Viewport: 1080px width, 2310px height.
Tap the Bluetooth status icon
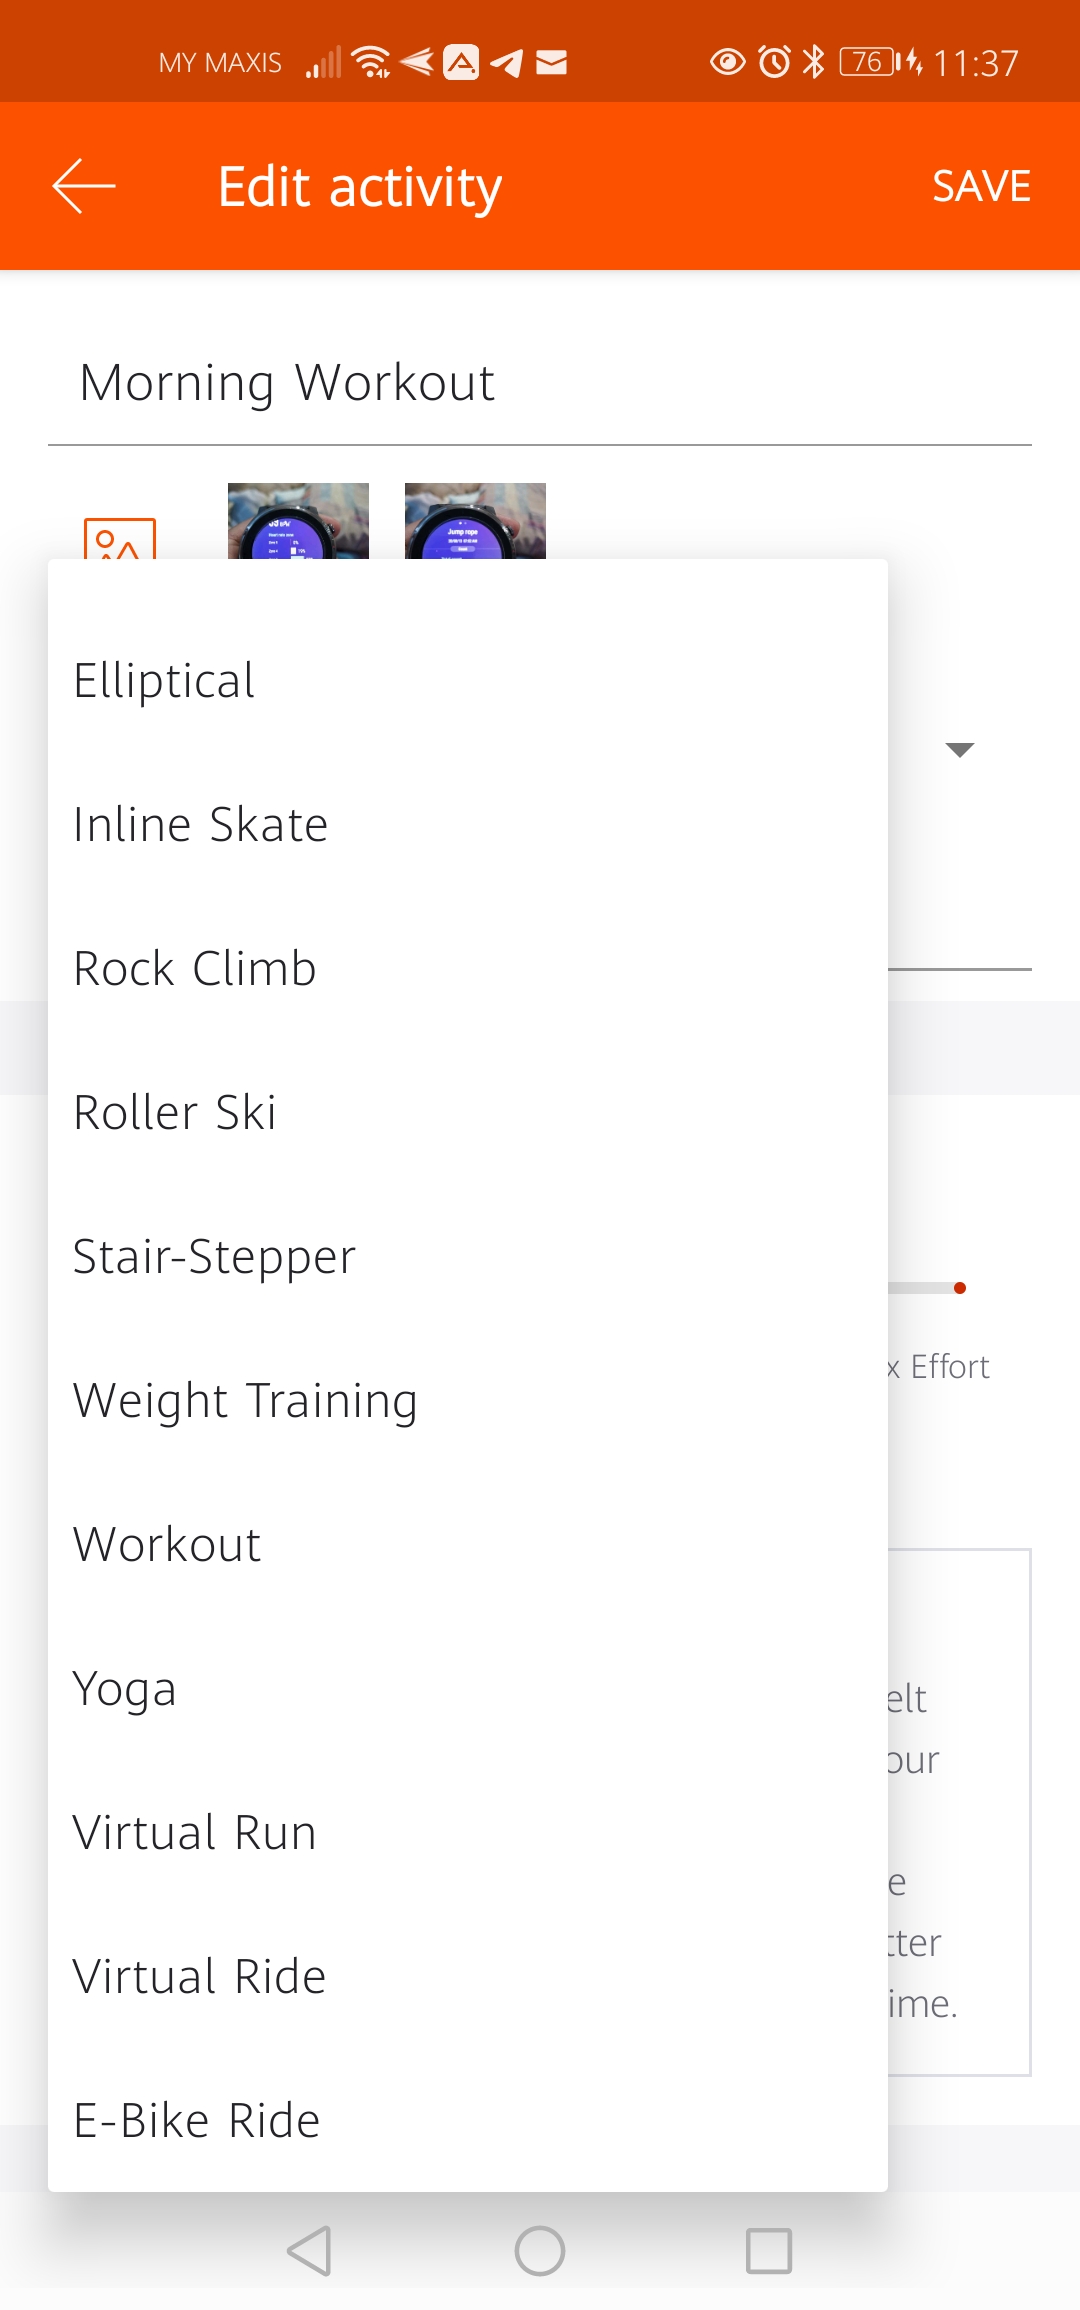[814, 62]
